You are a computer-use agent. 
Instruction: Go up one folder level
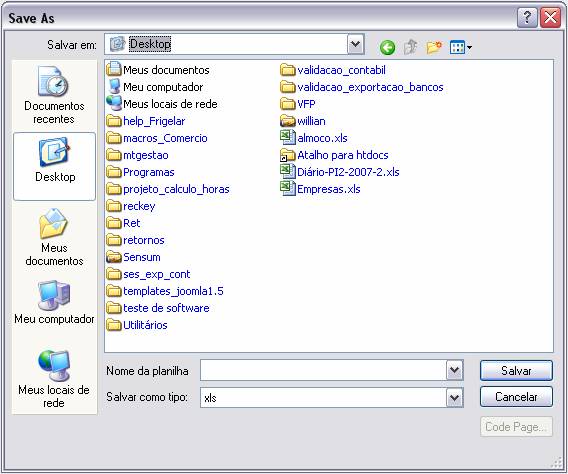[410, 47]
